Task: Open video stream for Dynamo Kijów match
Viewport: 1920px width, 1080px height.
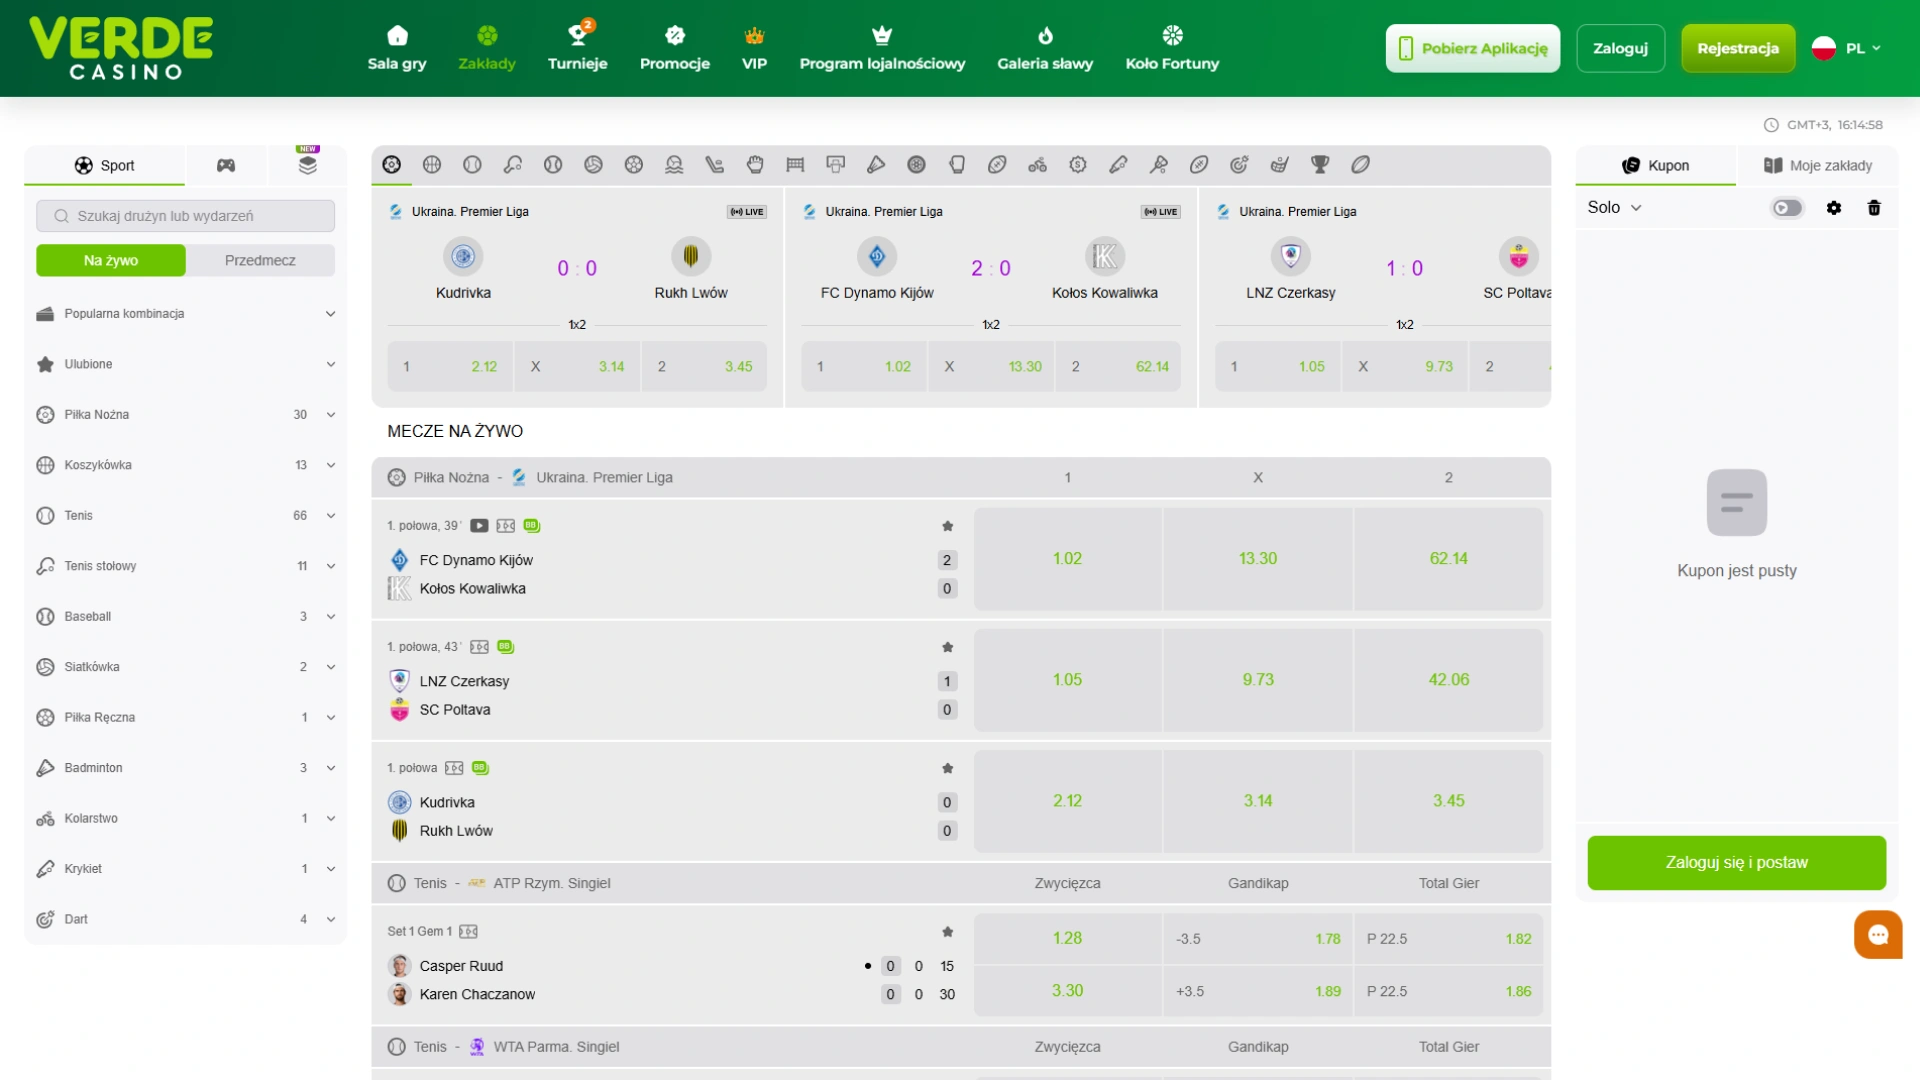Action: pos(479,526)
